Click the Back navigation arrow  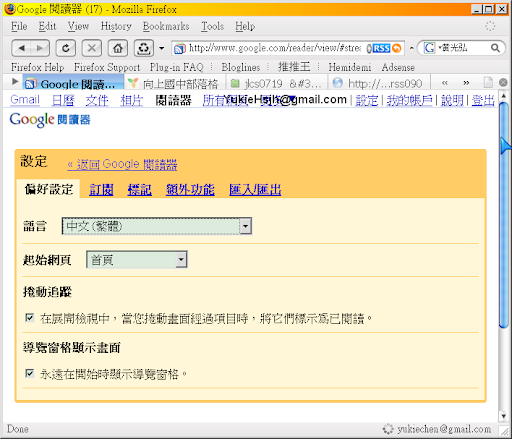21,49
